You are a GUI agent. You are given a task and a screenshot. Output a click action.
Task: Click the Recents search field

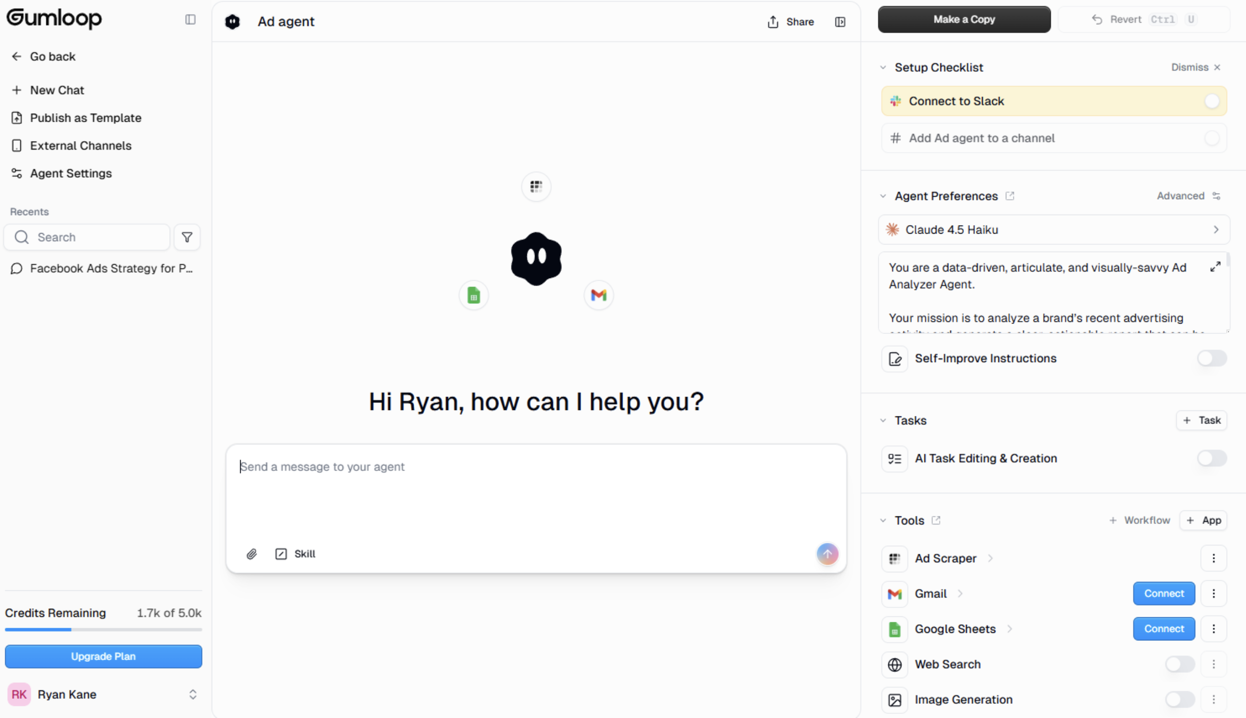click(x=87, y=237)
